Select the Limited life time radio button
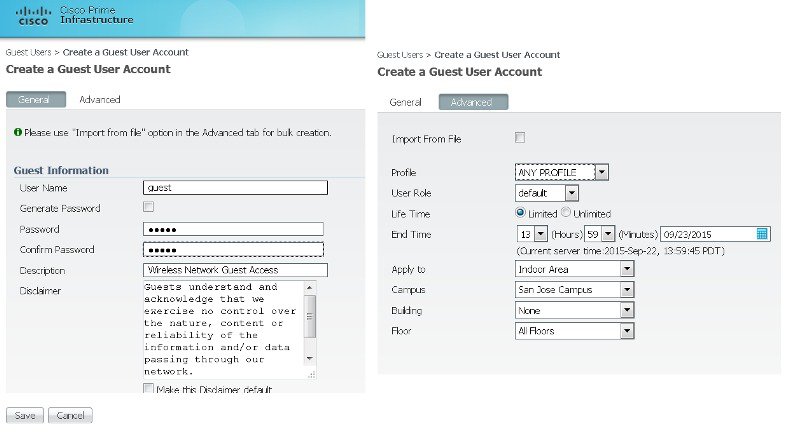Screen dimensions: 789x432 tap(520, 213)
